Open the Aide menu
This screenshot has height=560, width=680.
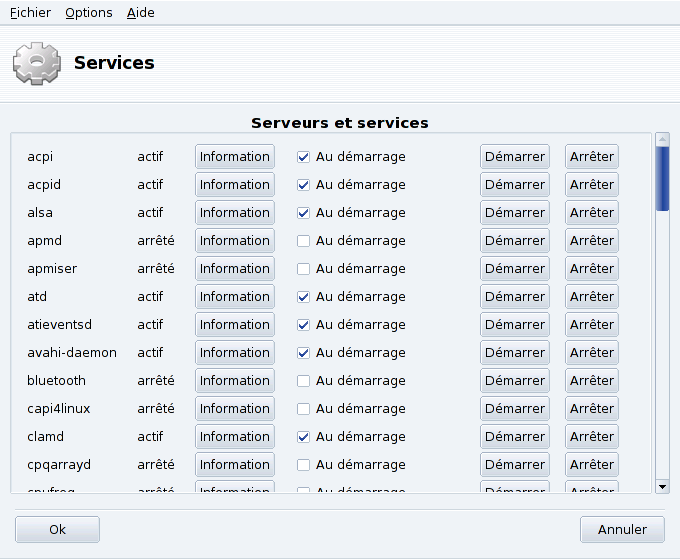141,13
